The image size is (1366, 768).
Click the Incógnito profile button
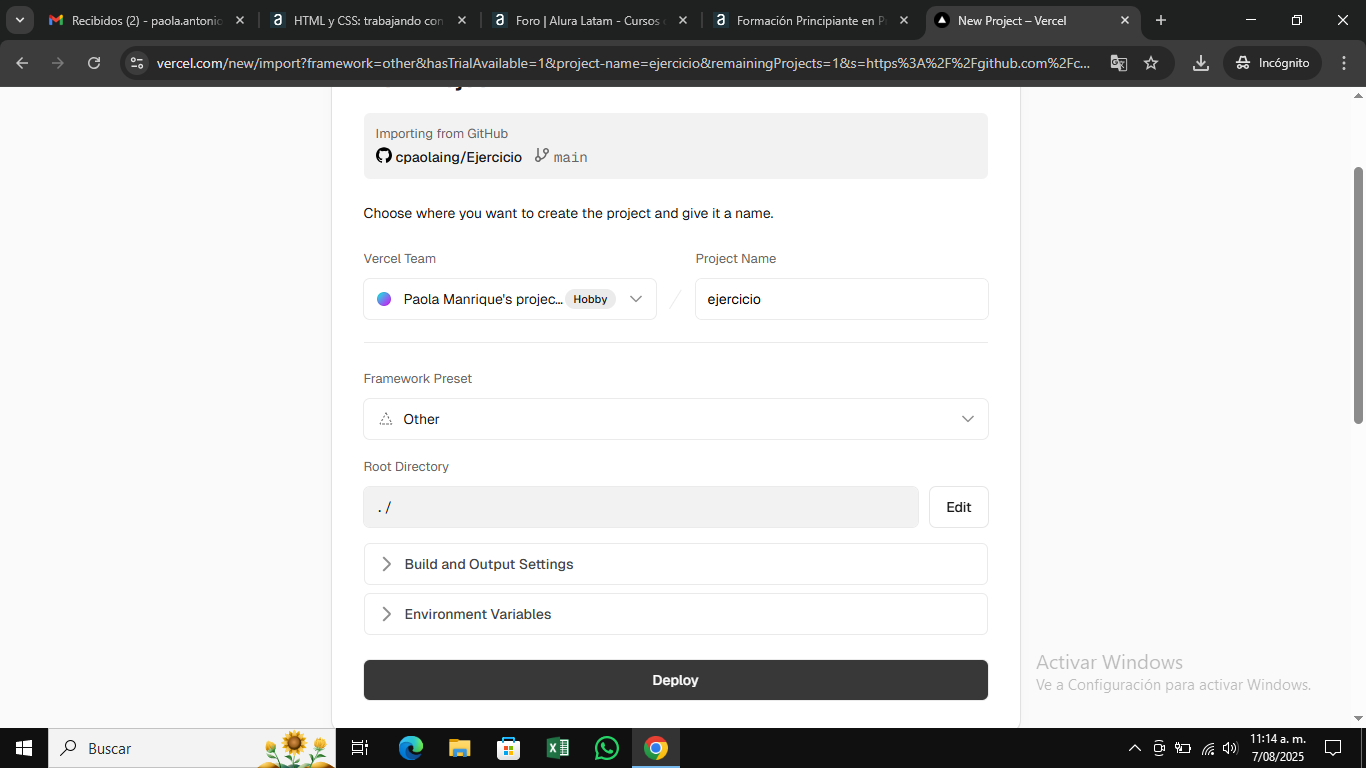coord(1272,63)
